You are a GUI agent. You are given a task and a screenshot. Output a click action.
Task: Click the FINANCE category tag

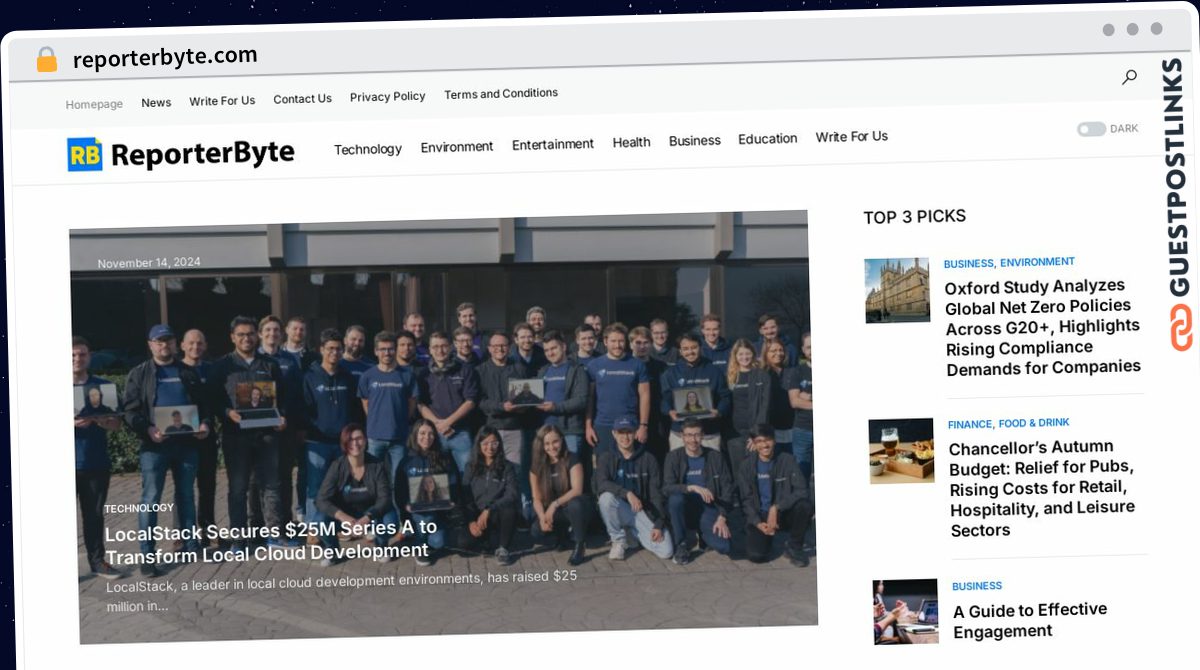click(x=970, y=424)
